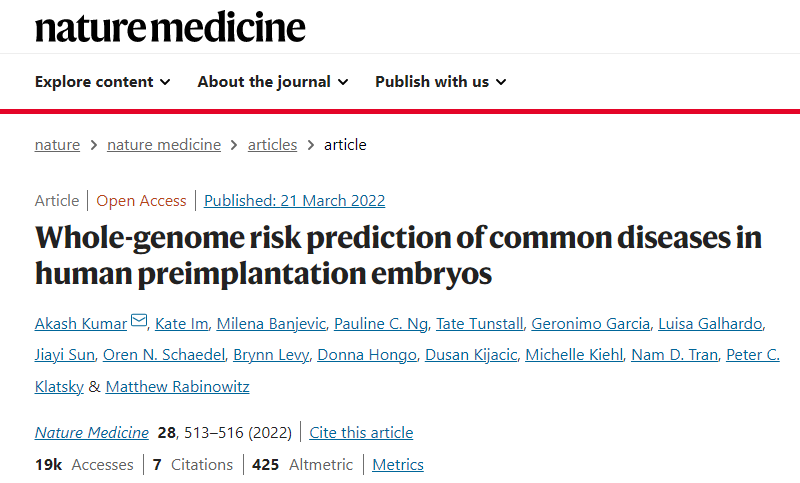Go to the nature breadcrumb link
800x483 pixels.
coord(57,145)
